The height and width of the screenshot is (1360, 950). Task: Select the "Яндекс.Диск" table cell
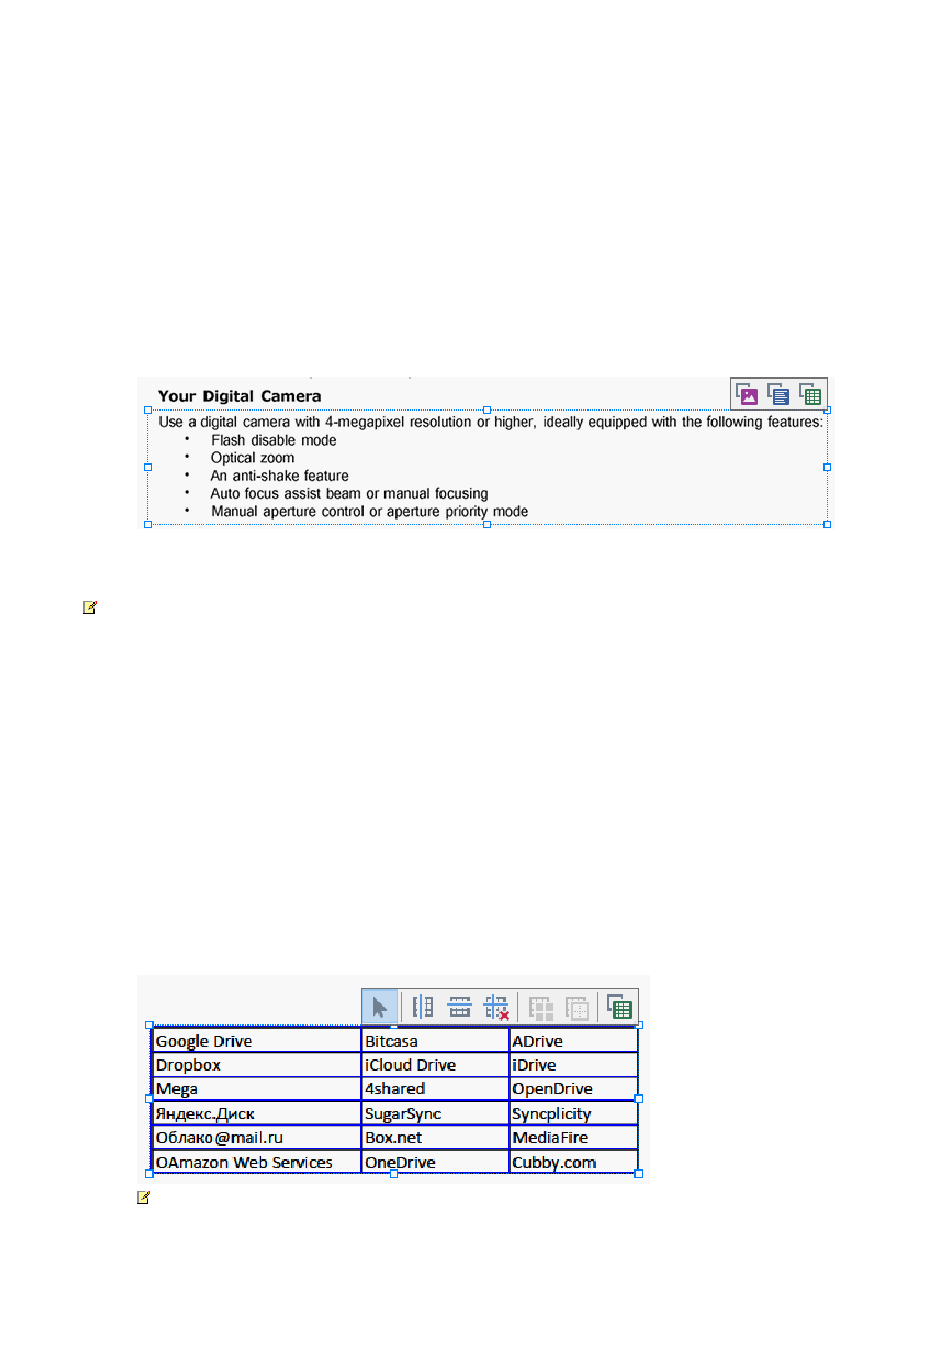256,1113
